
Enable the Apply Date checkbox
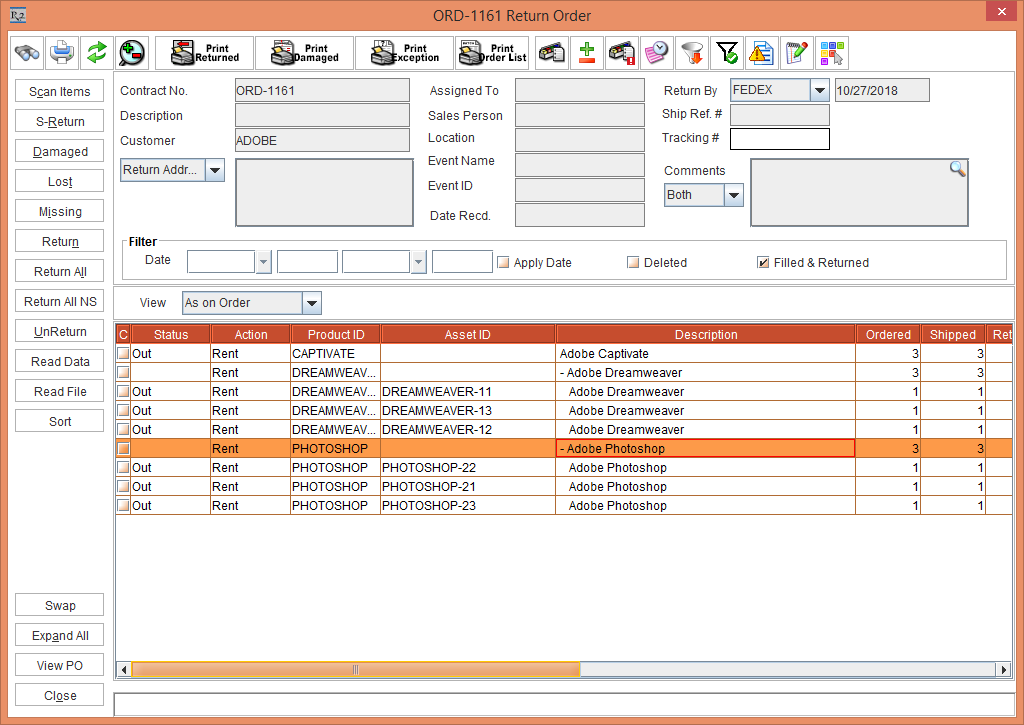(504, 263)
